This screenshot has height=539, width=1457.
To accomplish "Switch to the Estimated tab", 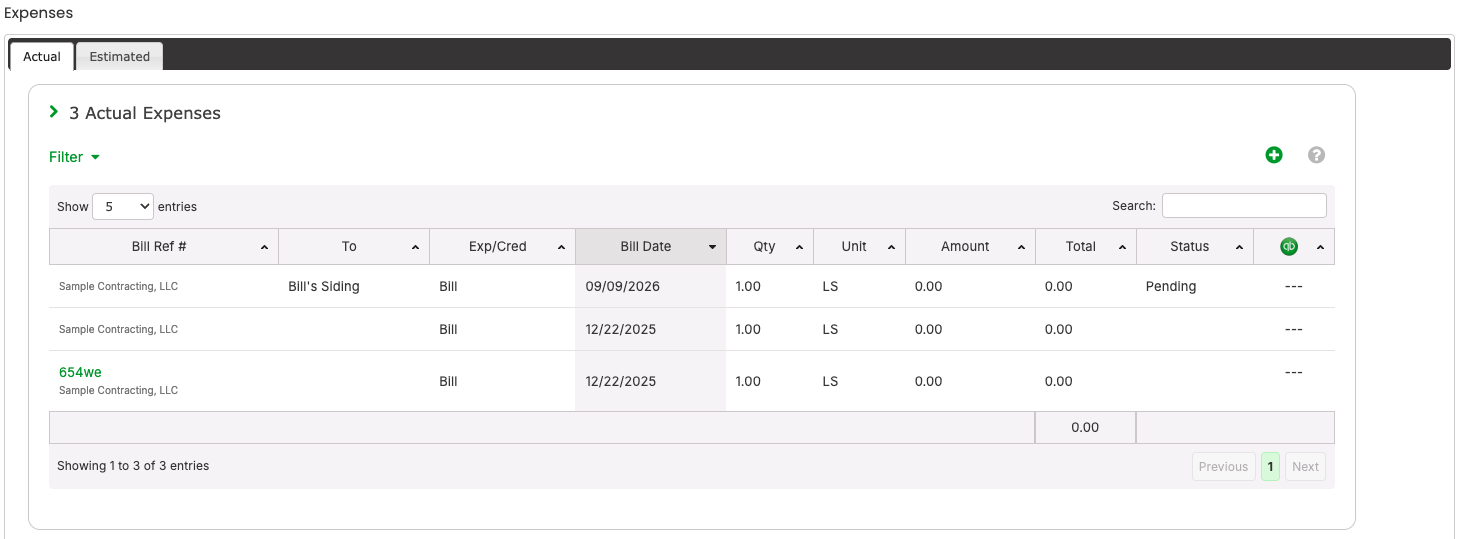I will click(120, 56).
